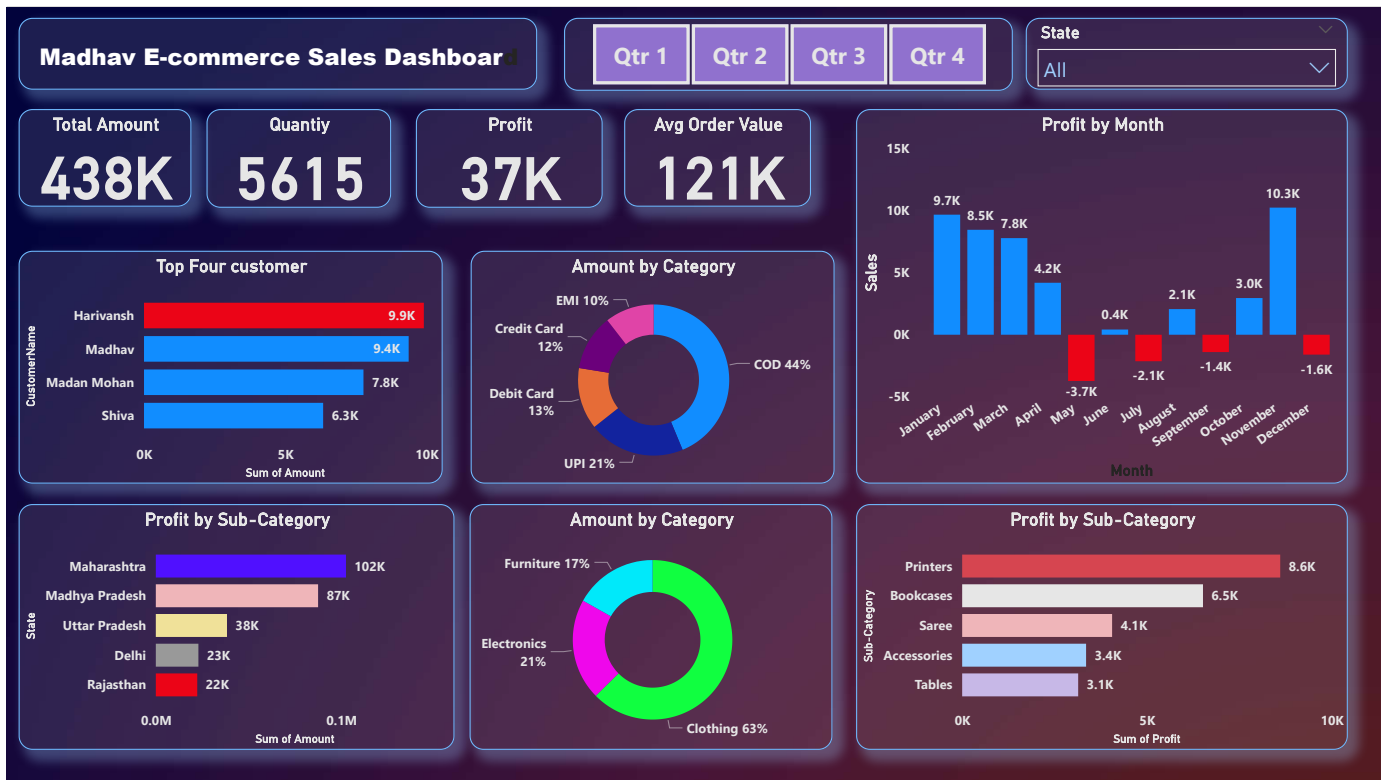The height and width of the screenshot is (782, 1381).
Task: Select the Printers profit bar
Action: pyautogui.click(x=1120, y=566)
